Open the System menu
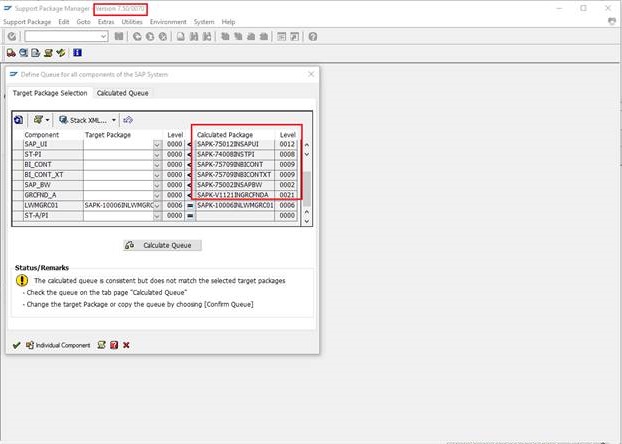This screenshot has height=444, width=622. 204,22
